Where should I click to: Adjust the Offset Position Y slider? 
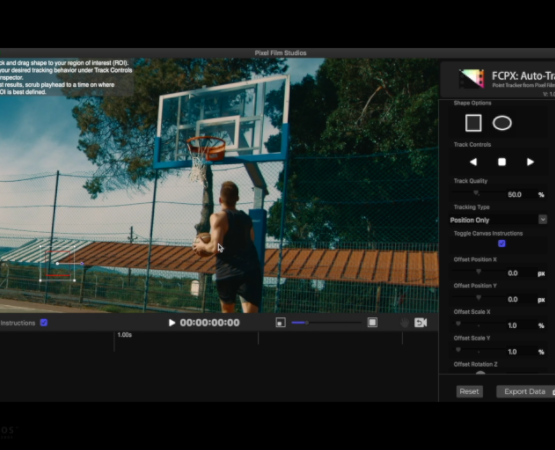pyautogui.click(x=478, y=298)
